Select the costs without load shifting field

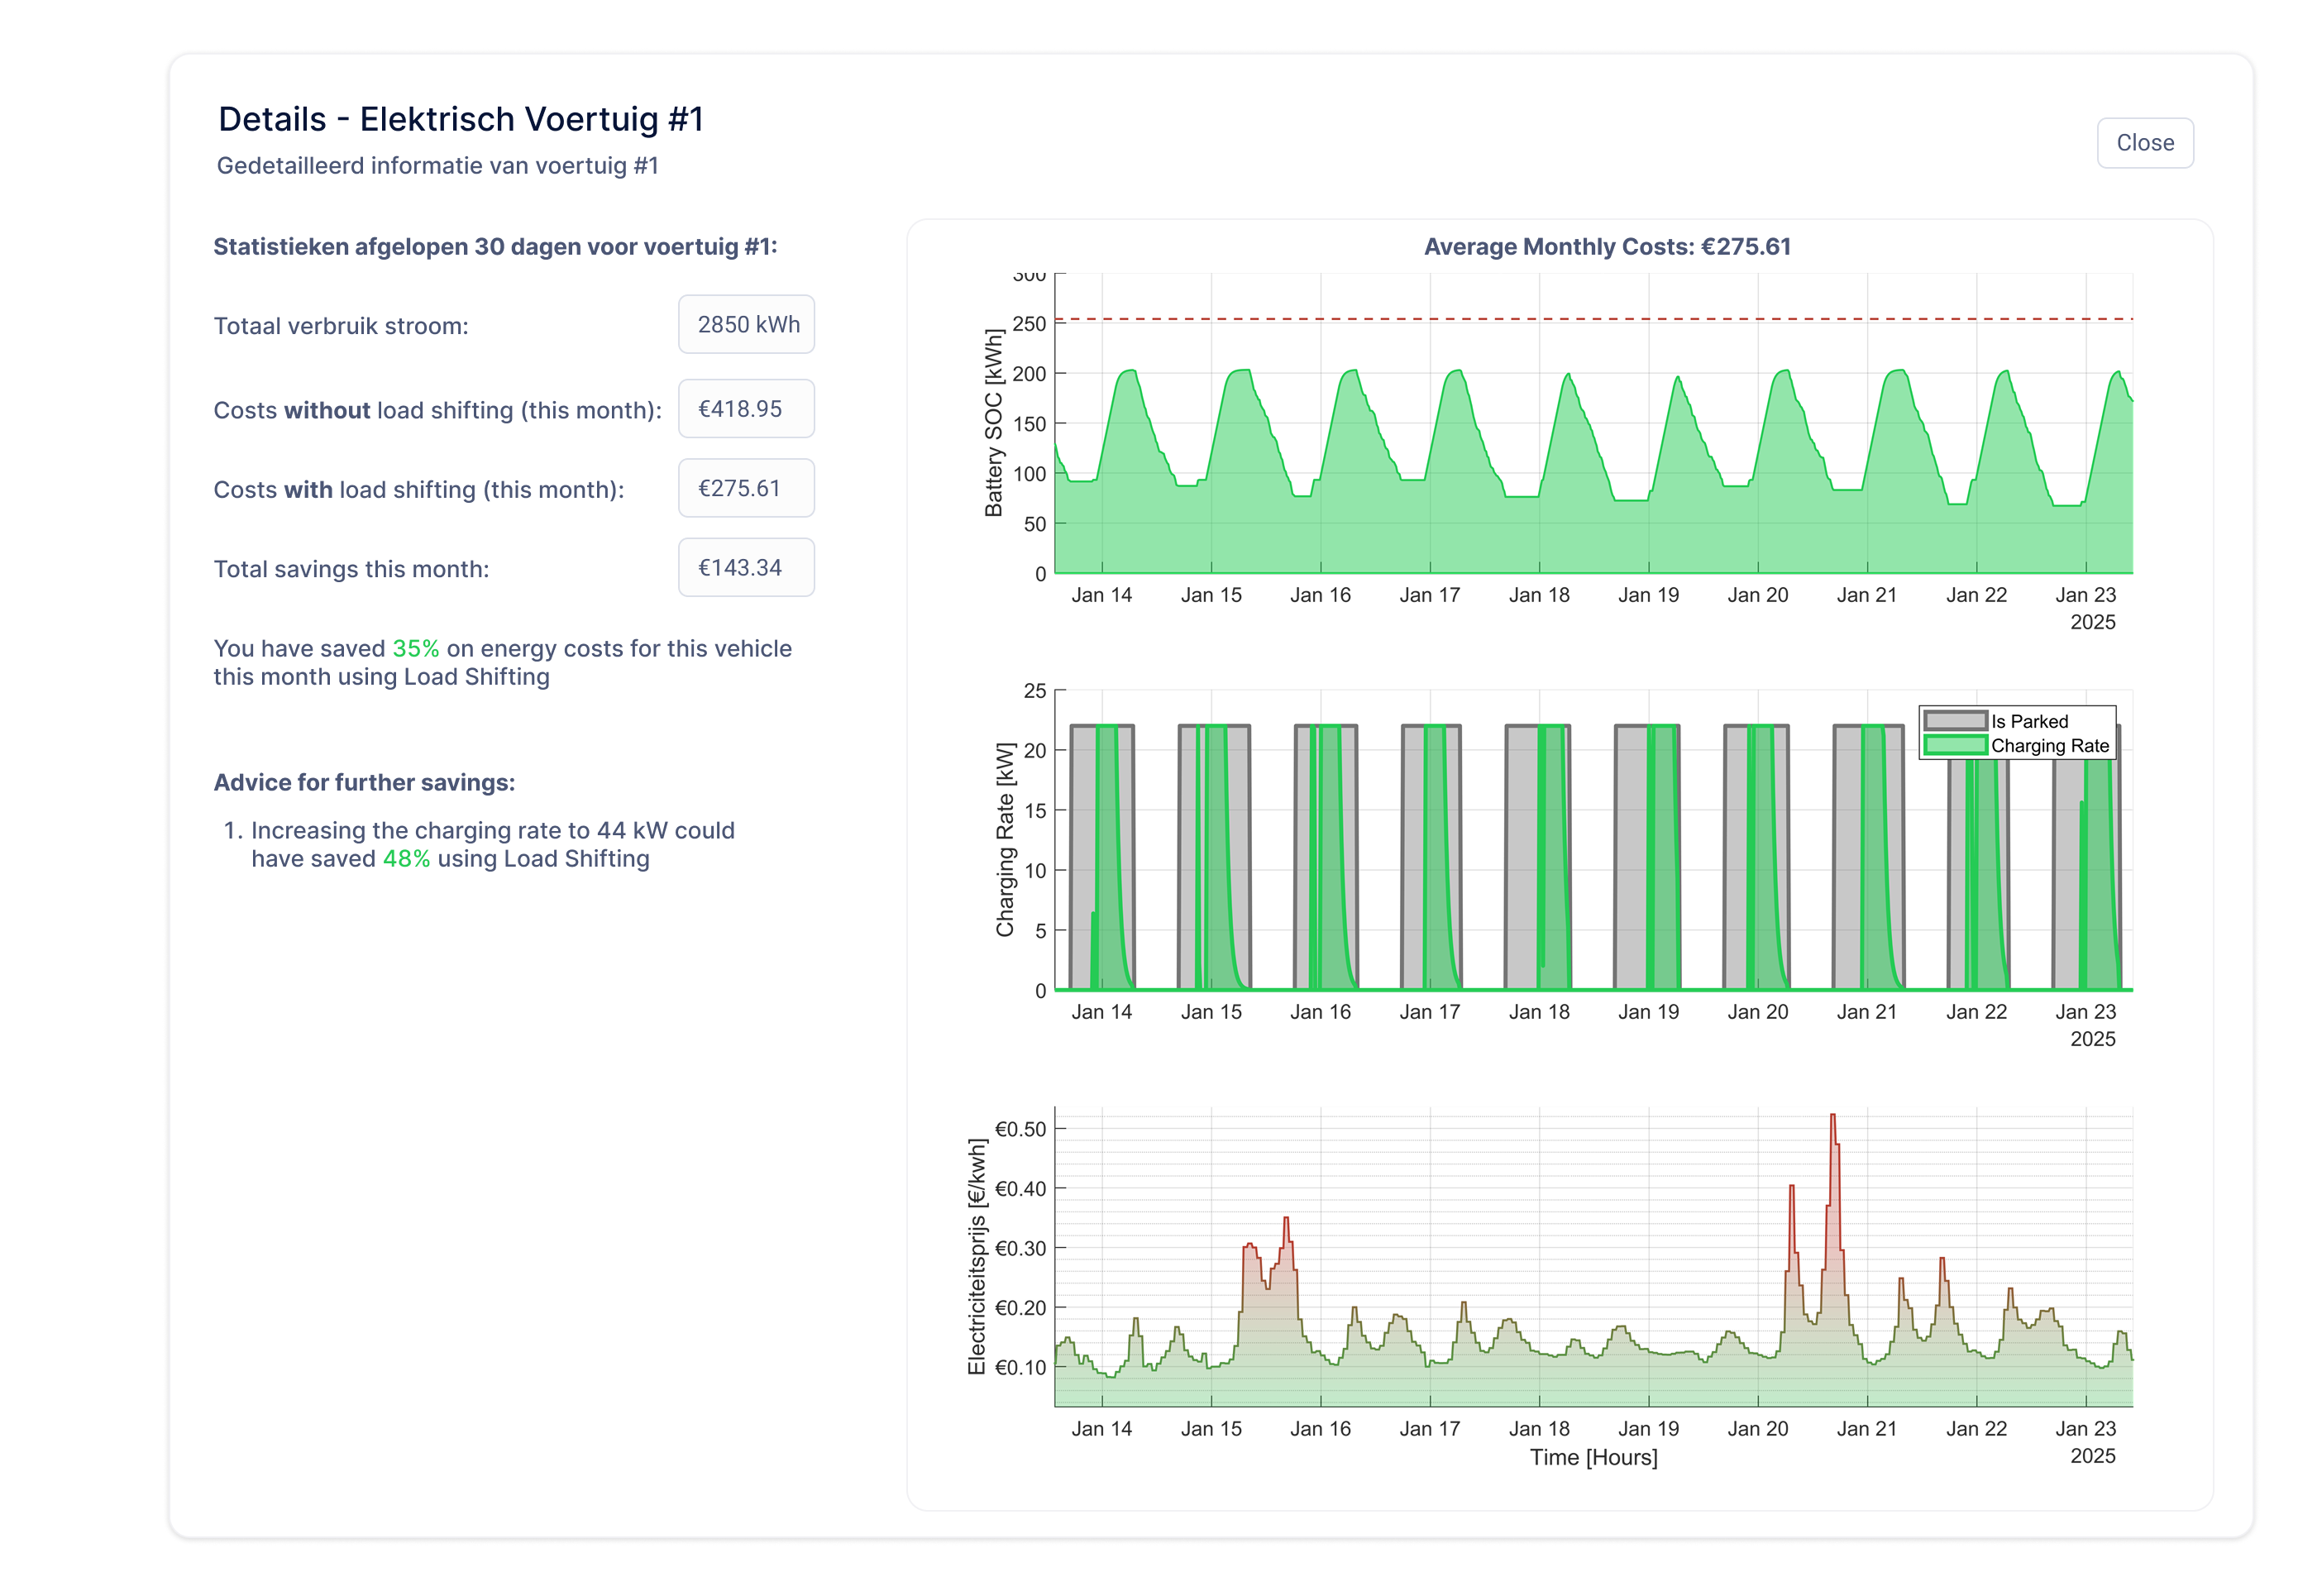pos(746,409)
